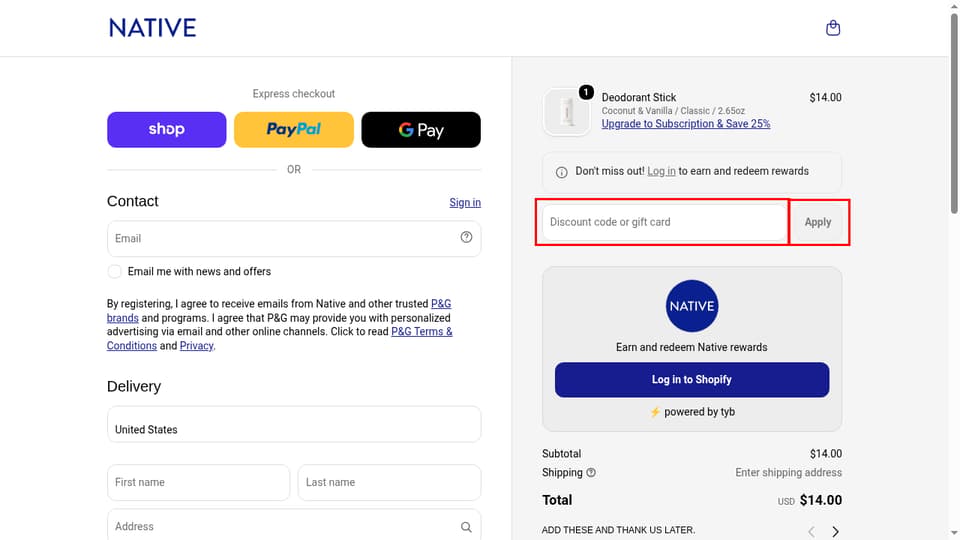Open Upgrade to Subscription & Save 25% link
This screenshot has height=540, width=960.
tap(686, 124)
